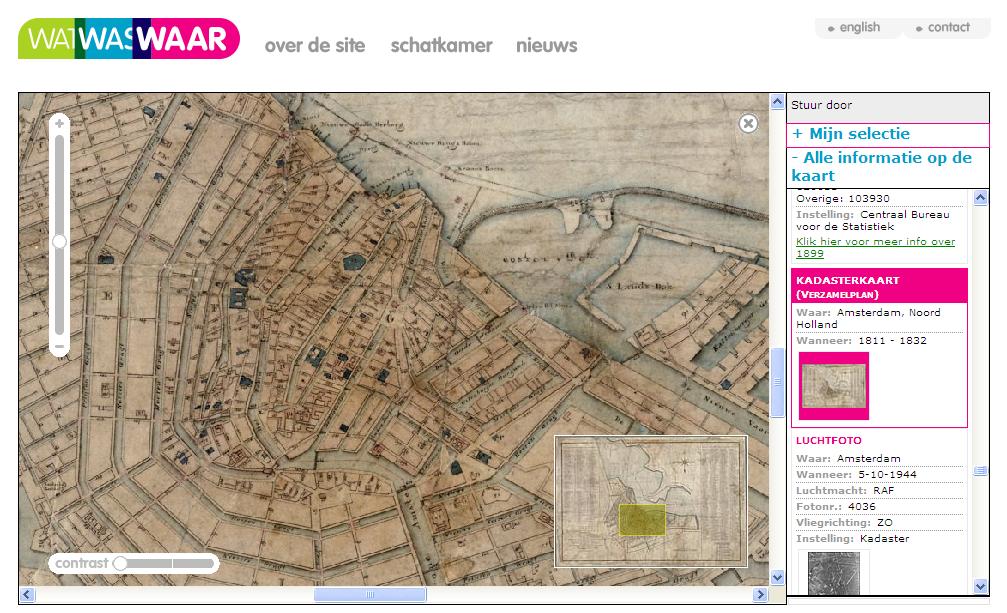The height and width of the screenshot is (613, 1007).
Task: Click the info panel scroll up arrow
Action: (x=980, y=198)
